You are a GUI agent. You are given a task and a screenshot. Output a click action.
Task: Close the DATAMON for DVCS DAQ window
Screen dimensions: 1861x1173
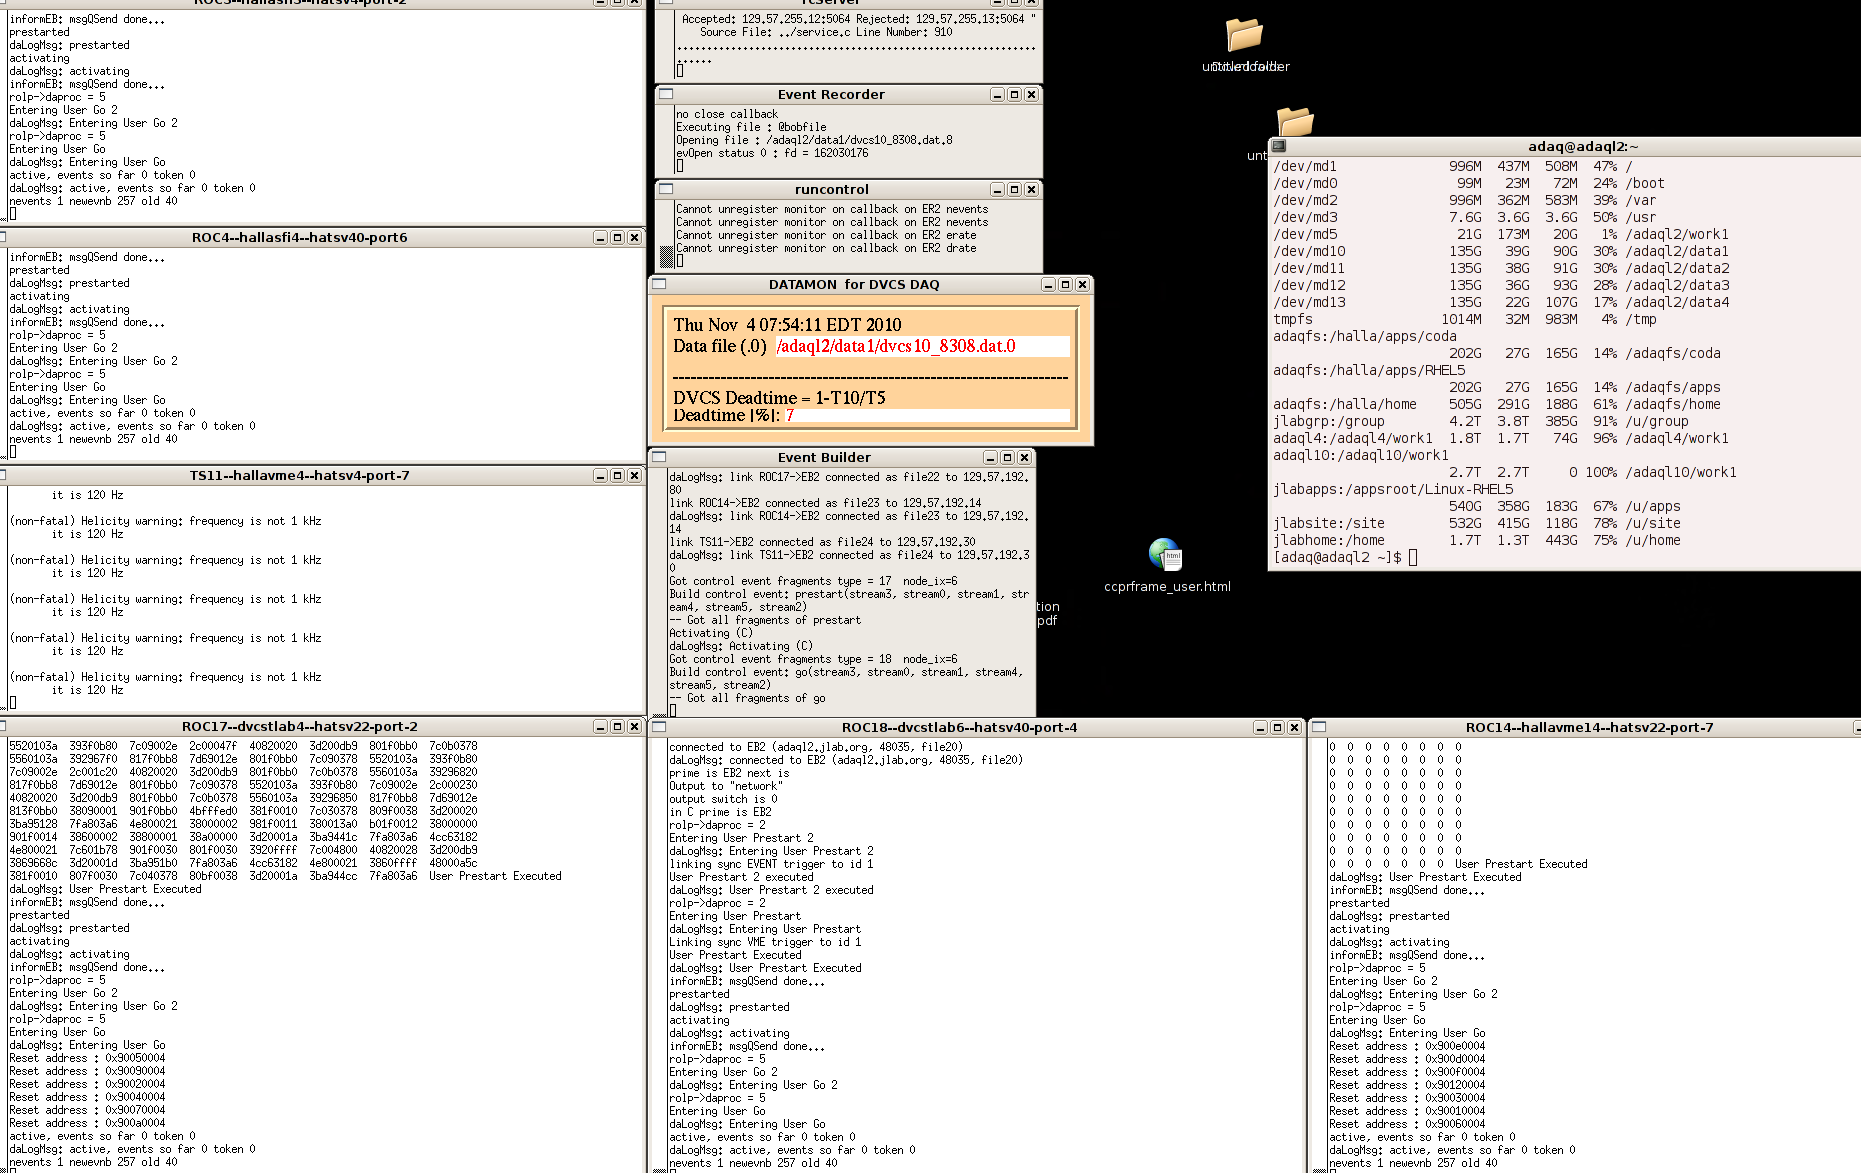1082,284
